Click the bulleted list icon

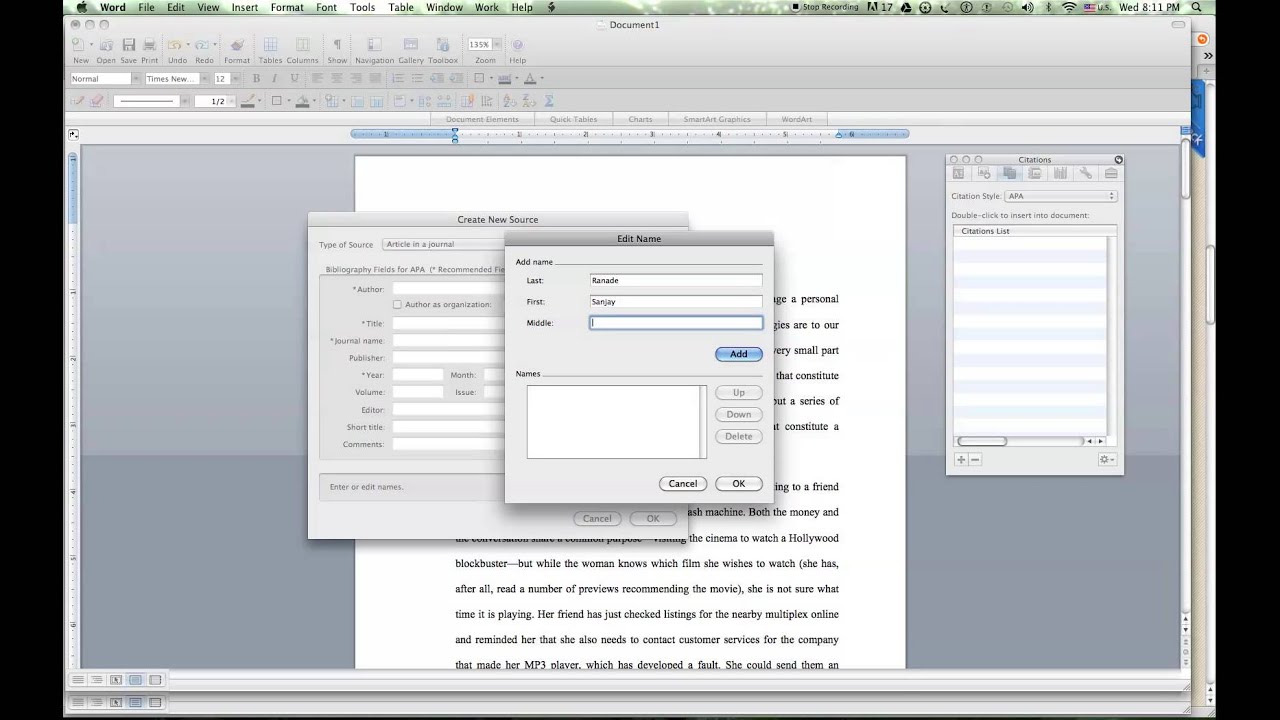pos(417,78)
